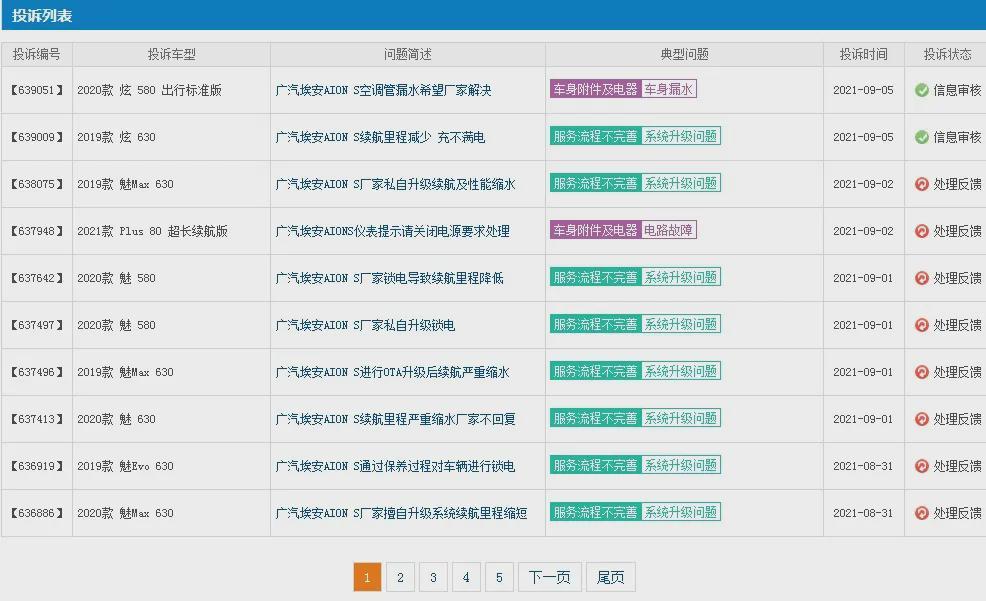
Task: Click red status icon for complaint 638075
Action: pyautogui.click(x=922, y=184)
